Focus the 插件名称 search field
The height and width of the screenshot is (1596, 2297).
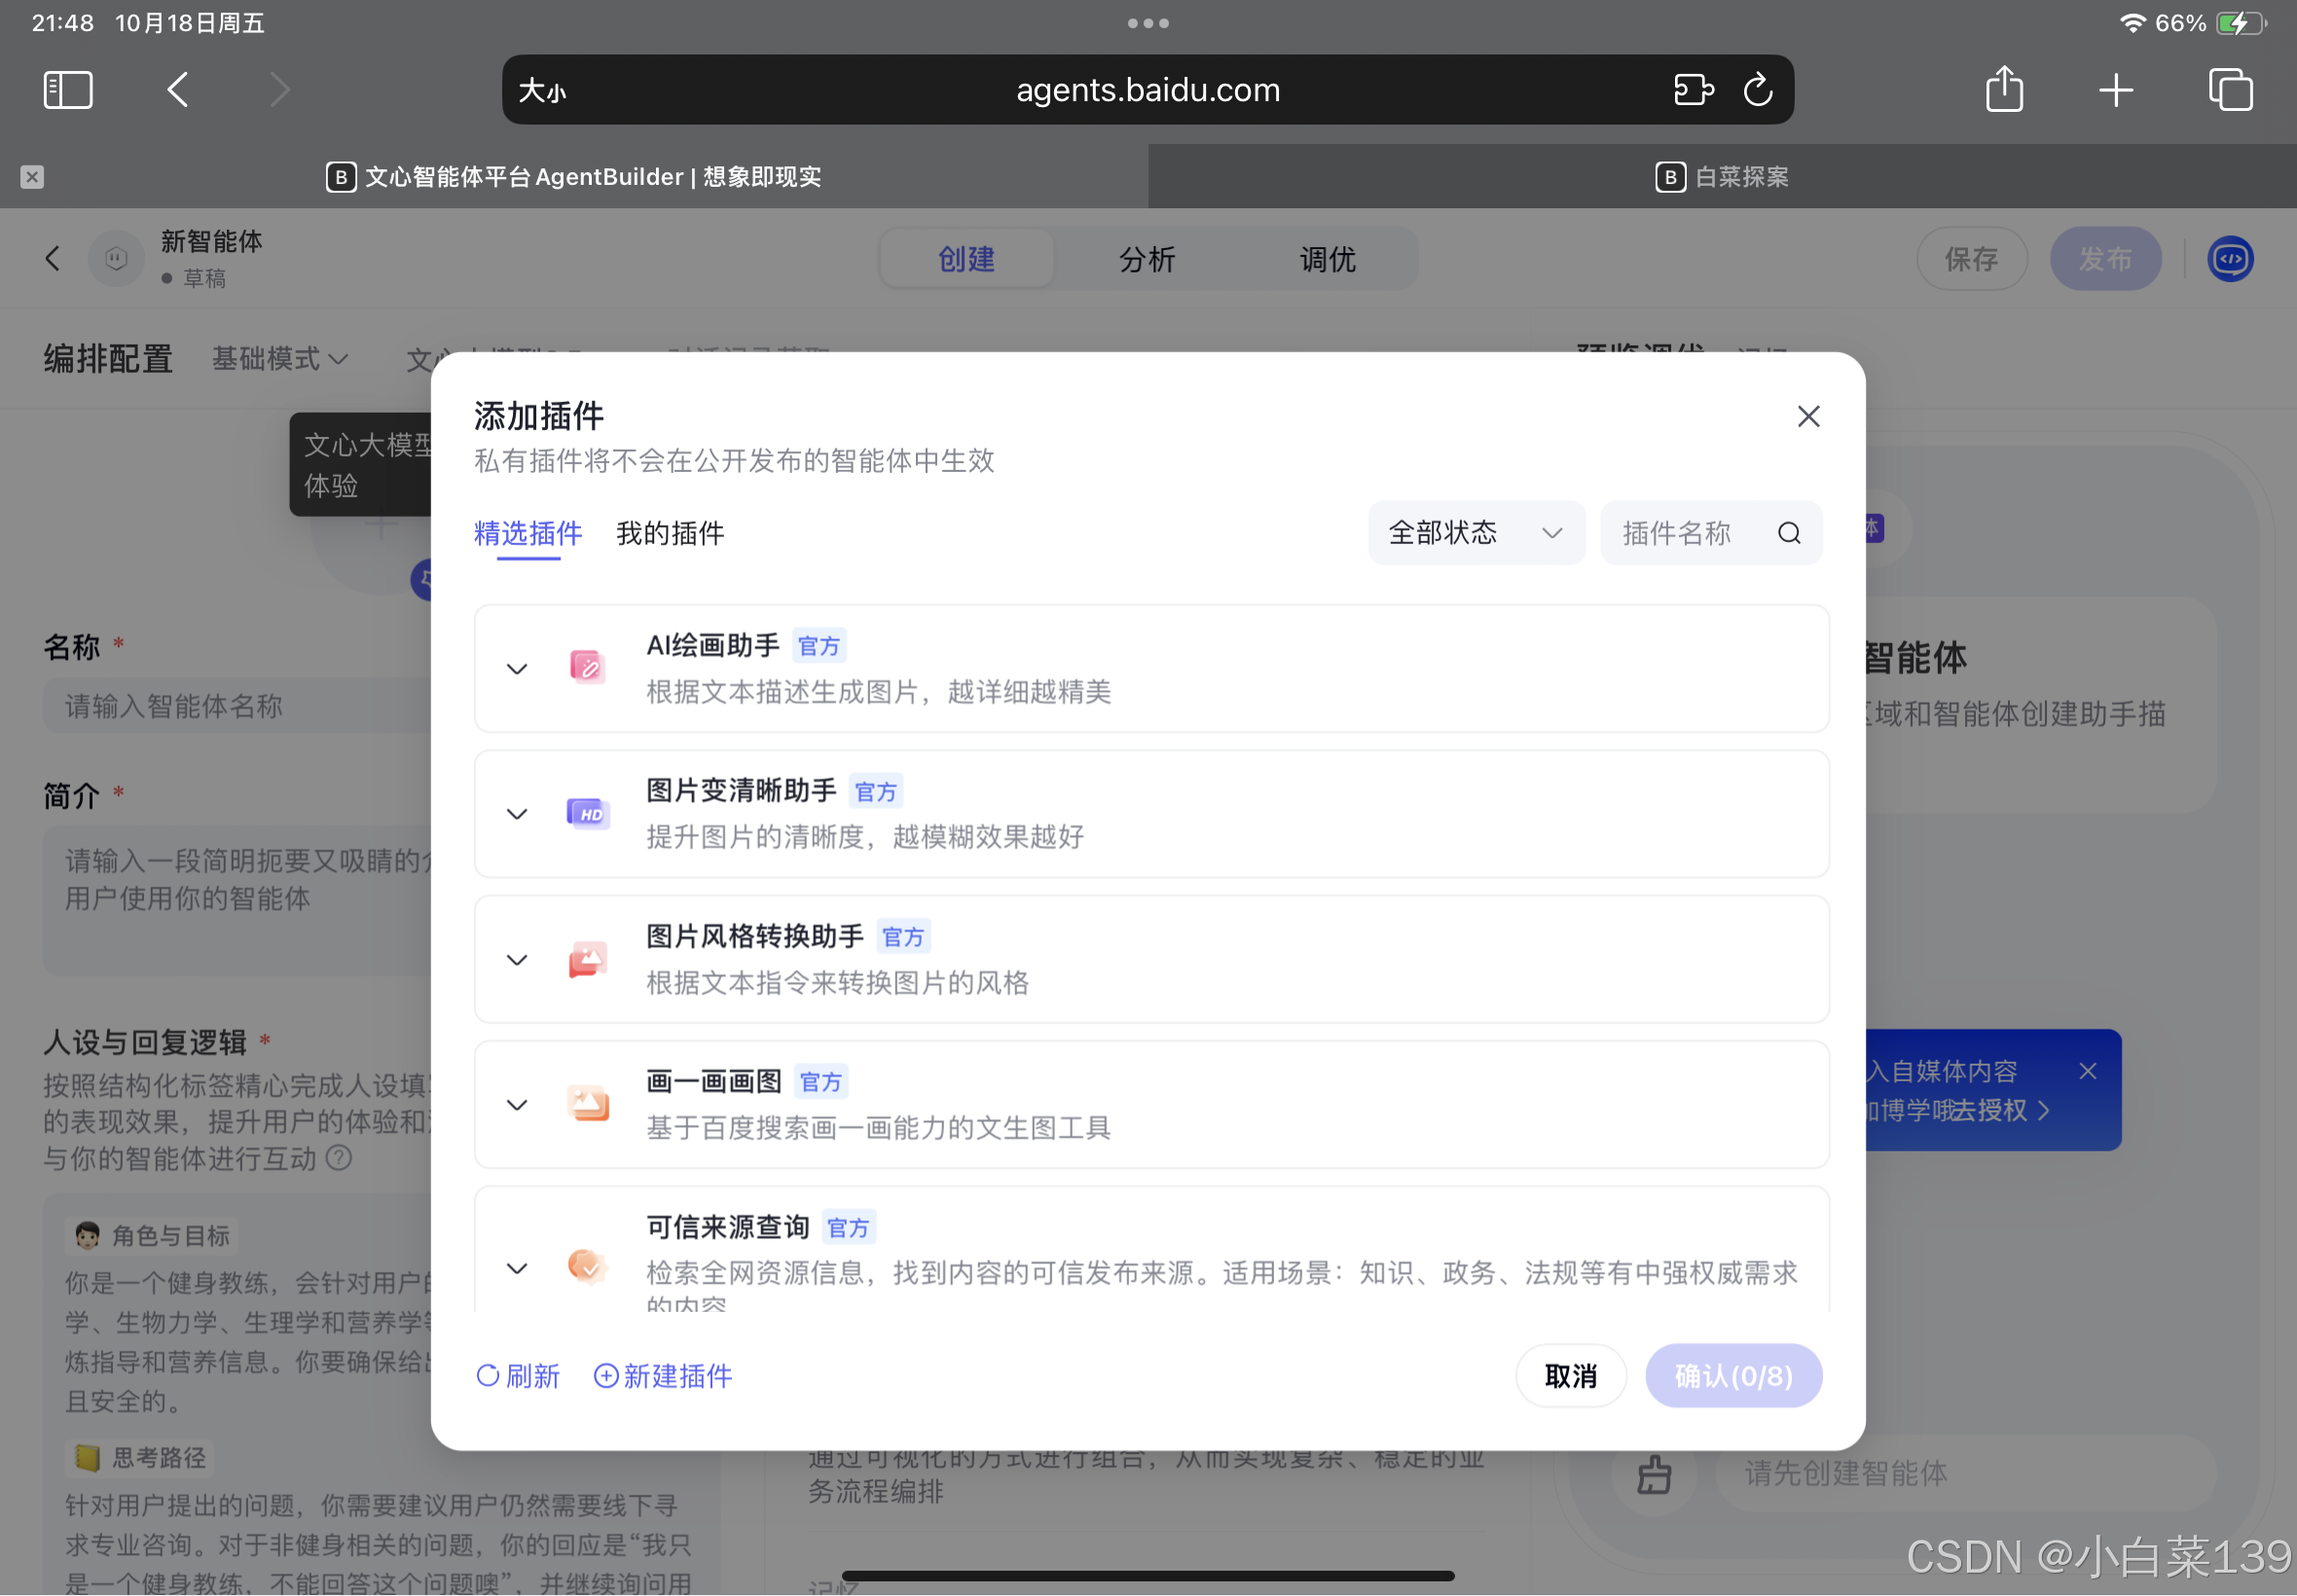tap(1690, 533)
